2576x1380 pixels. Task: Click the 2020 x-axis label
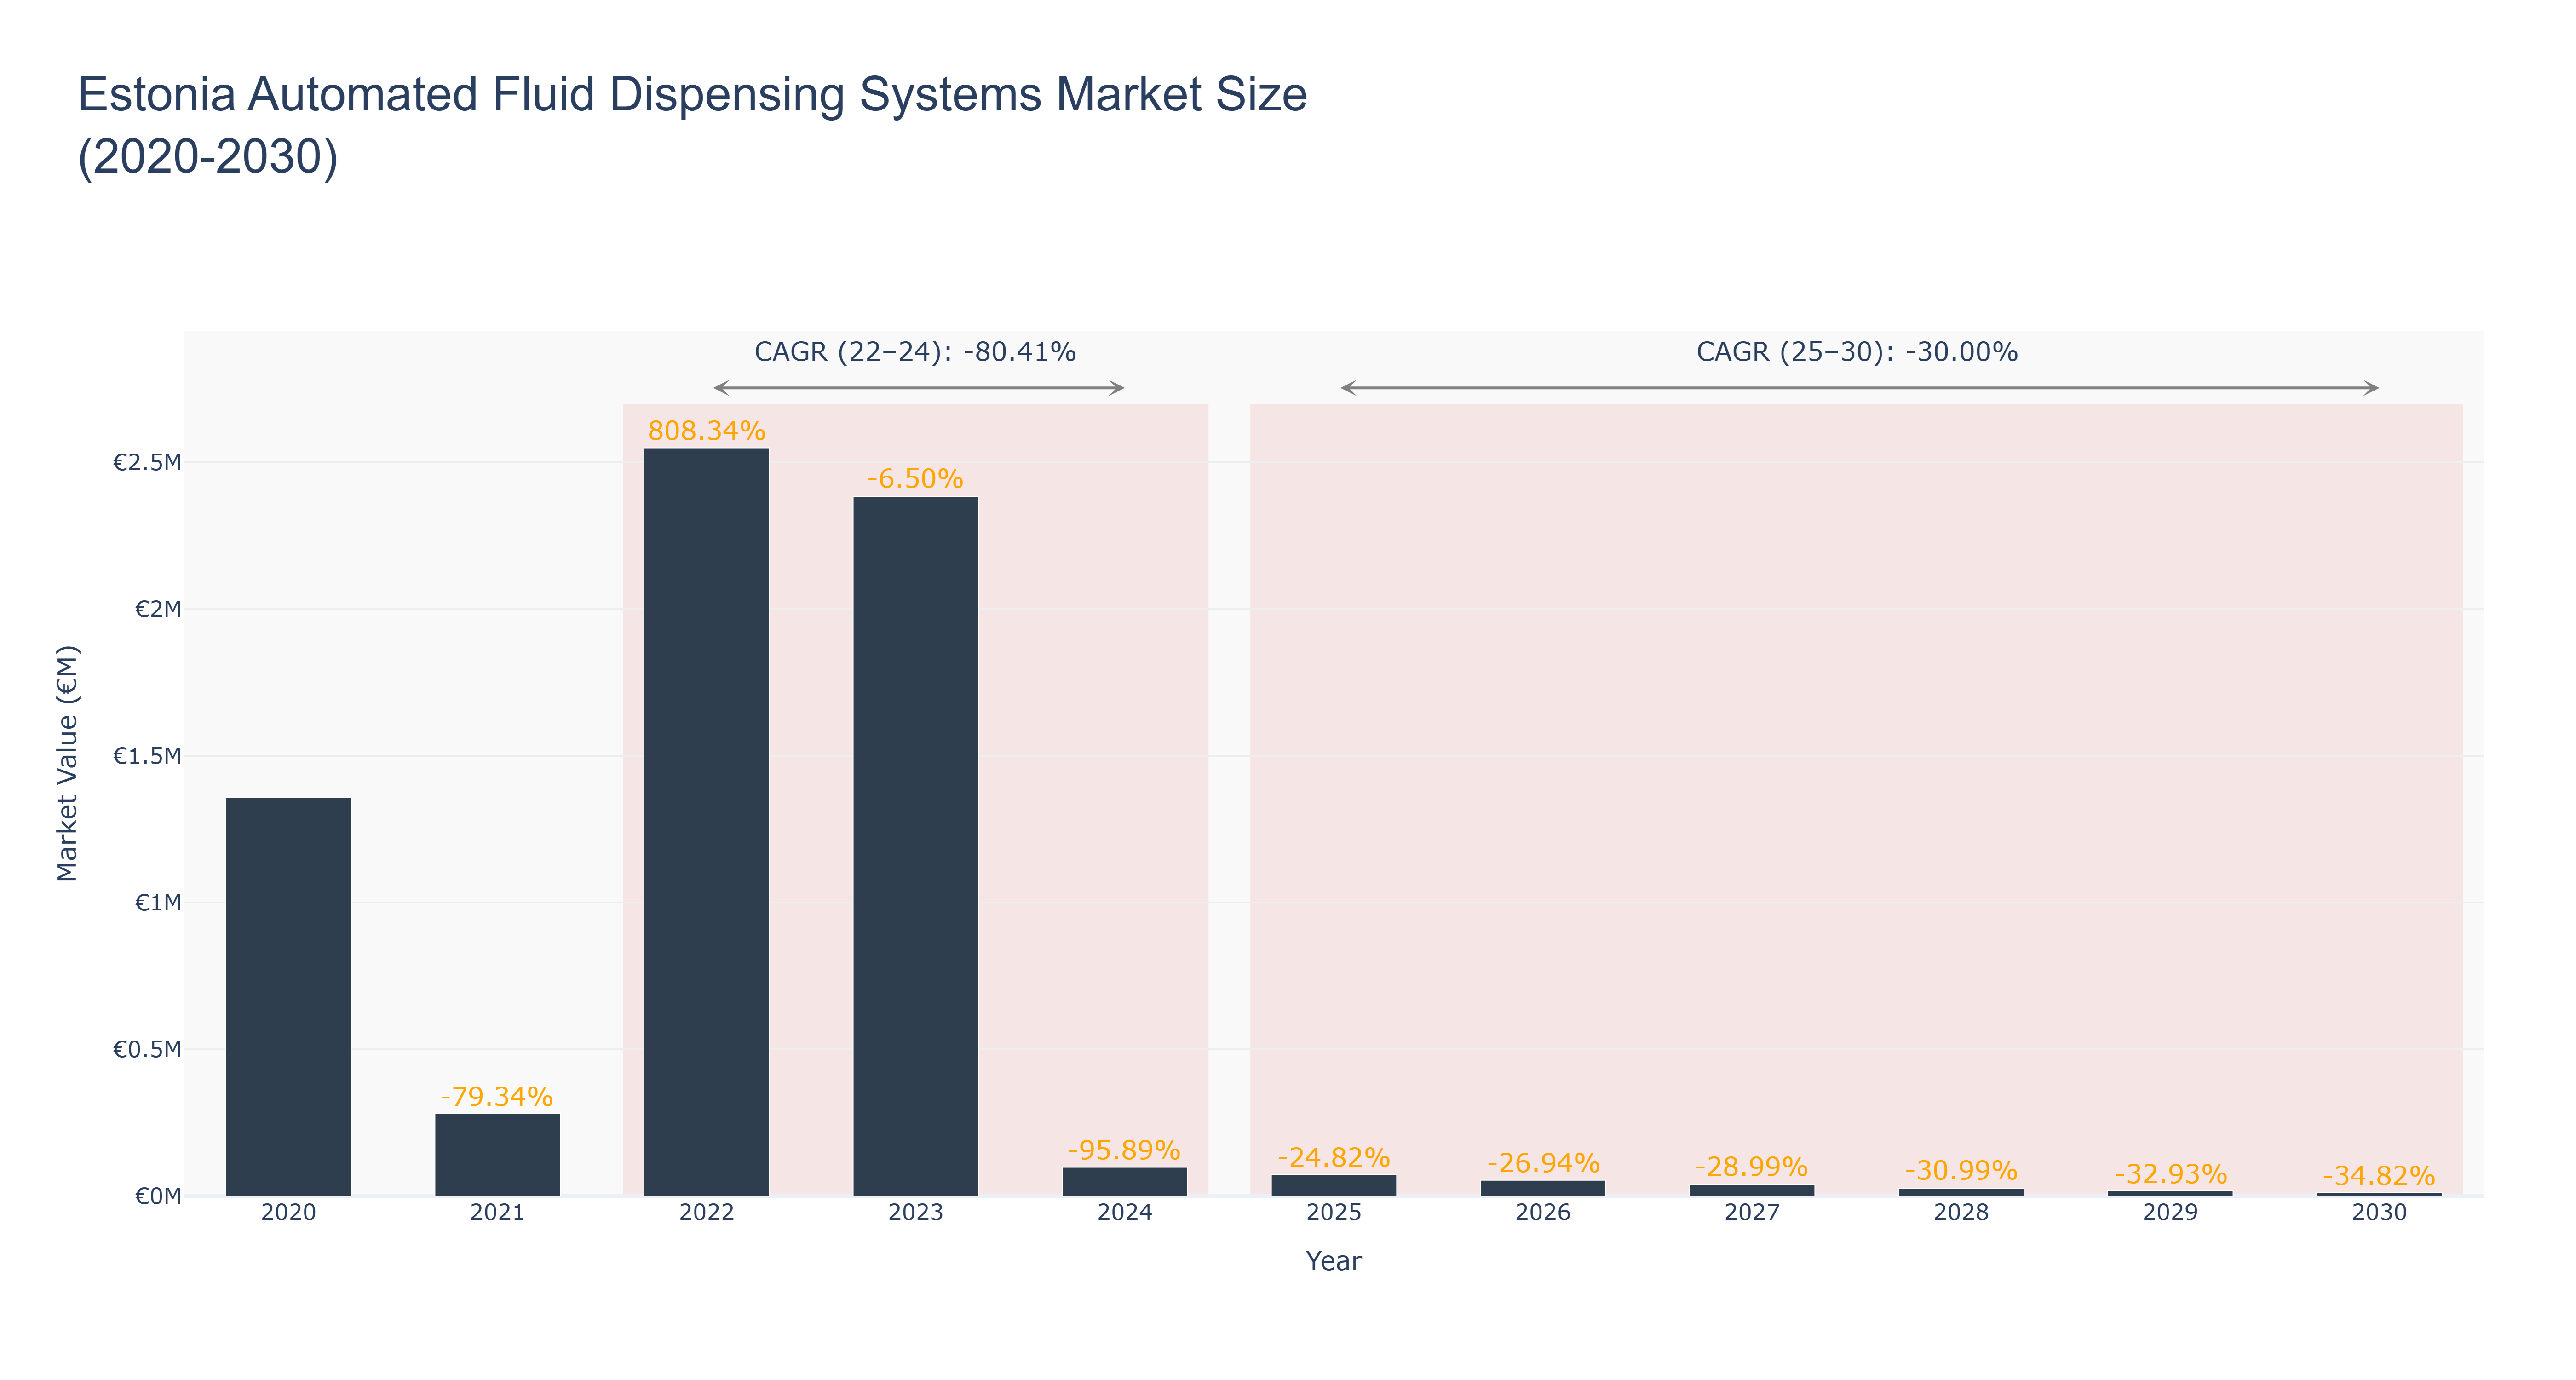point(288,1213)
